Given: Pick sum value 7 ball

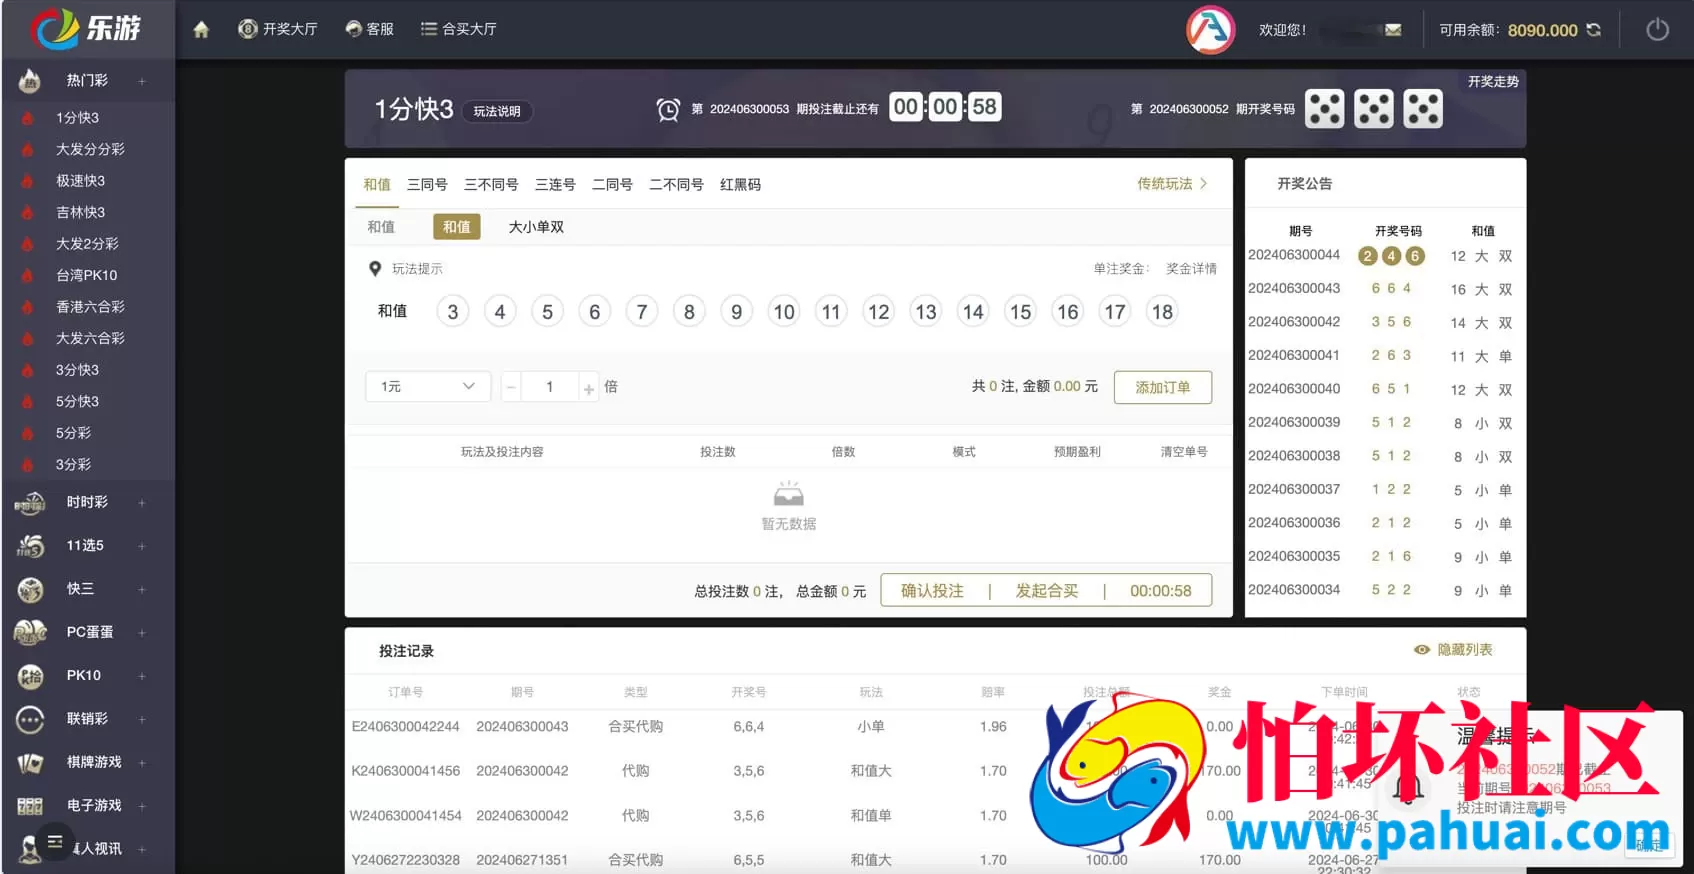Looking at the screenshot, I should [x=642, y=312].
